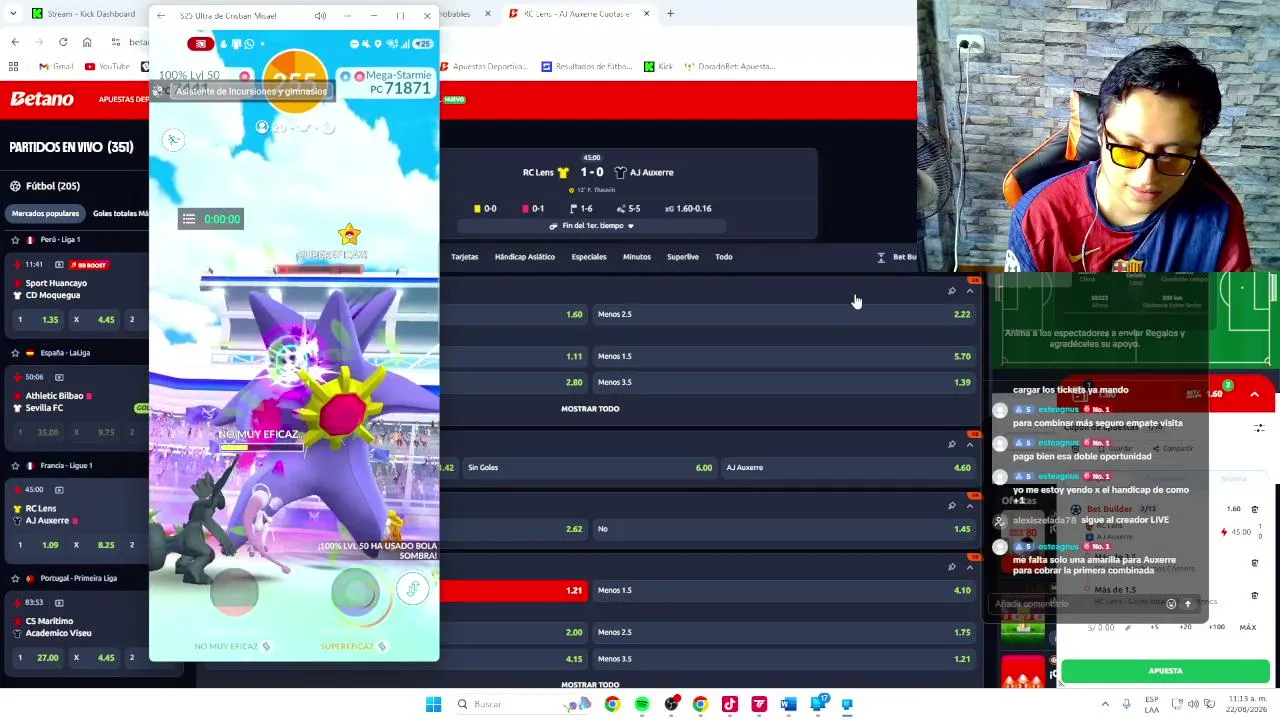Image resolution: width=1280 pixels, height=720 pixels.
Task: Go back in the phone mirror window
Action: 161,16
